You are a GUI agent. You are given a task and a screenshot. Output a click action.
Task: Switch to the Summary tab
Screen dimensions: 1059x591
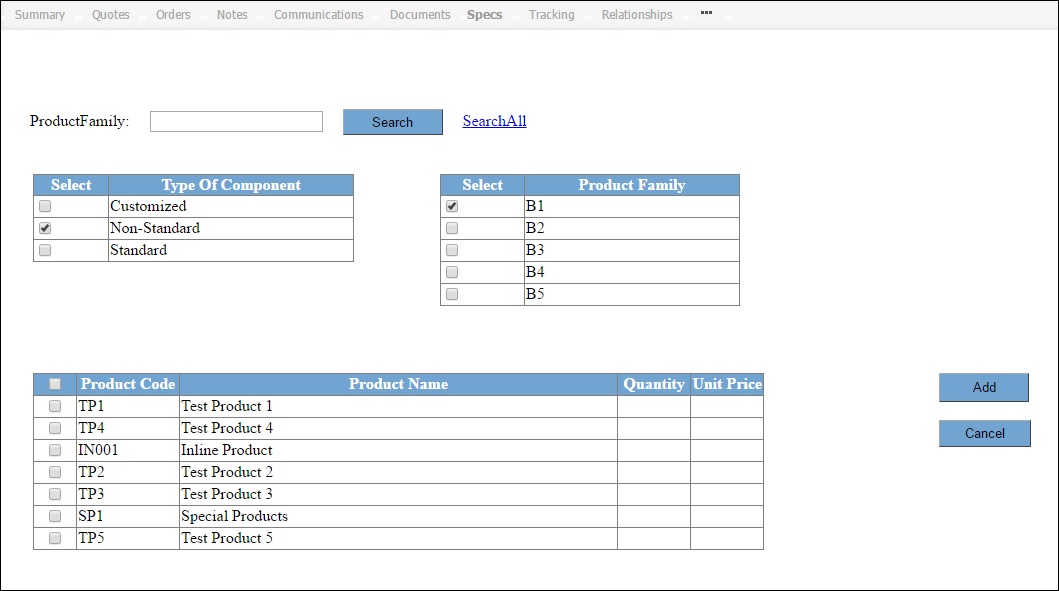pos(40,15)
